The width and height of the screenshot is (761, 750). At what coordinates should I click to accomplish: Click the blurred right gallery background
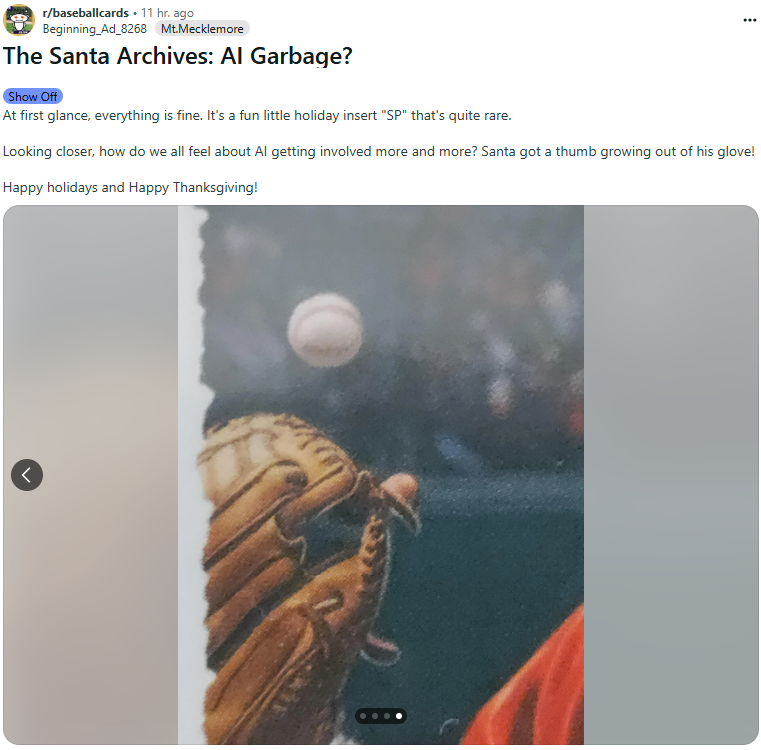click(x=671, y=340)
